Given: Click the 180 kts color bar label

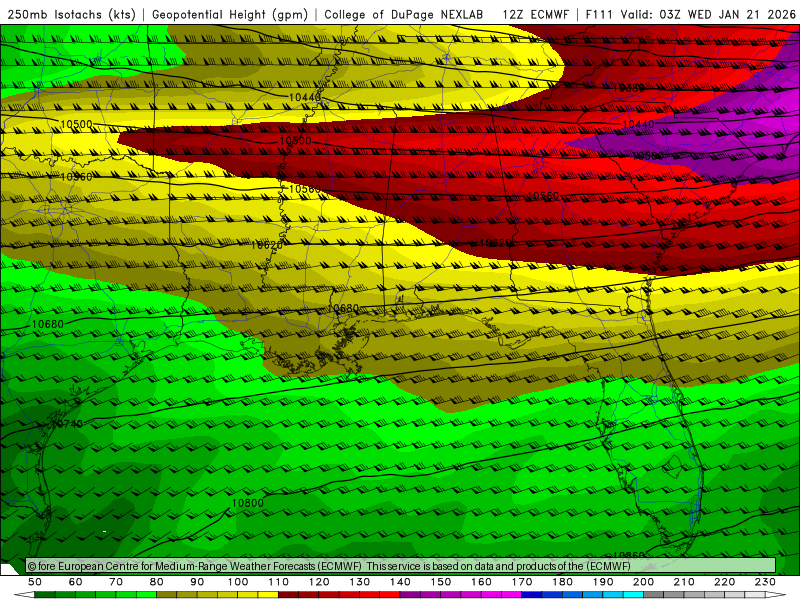Looking at the screenshot, I should coord(562,582).
